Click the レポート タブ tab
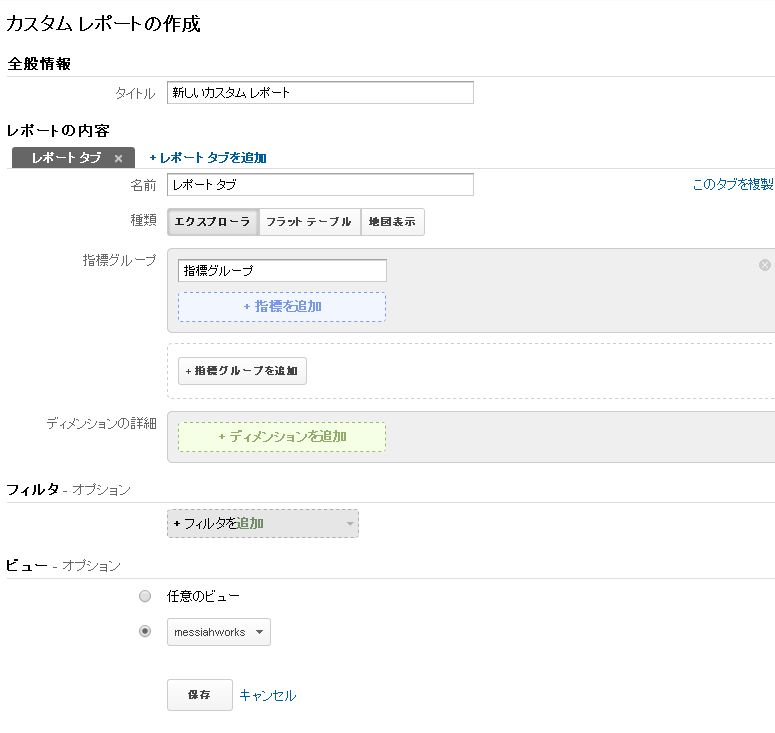Screen dimensions: 775x733 pyautogui.click(x=66, y=158)
